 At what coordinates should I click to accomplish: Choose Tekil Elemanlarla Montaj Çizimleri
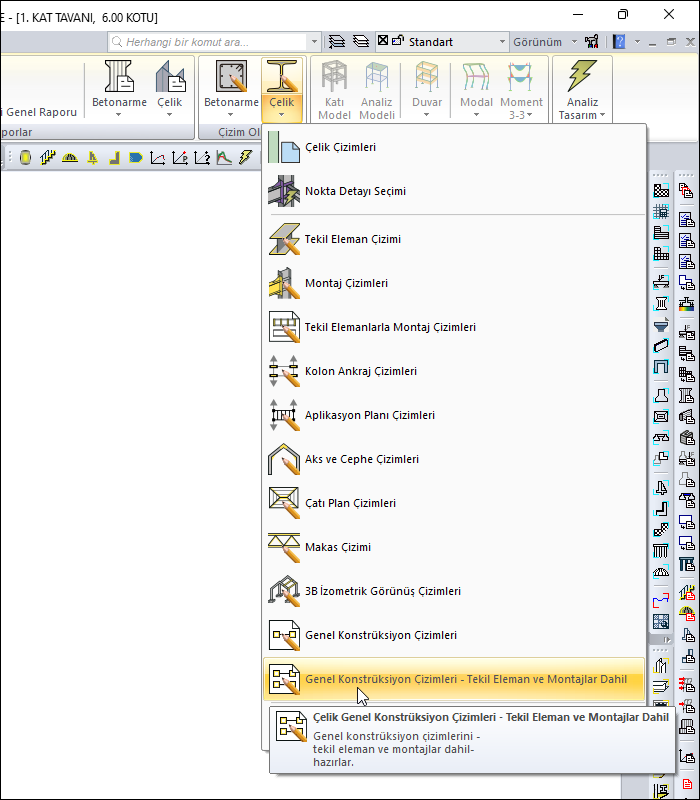click(x=454, y=327)
